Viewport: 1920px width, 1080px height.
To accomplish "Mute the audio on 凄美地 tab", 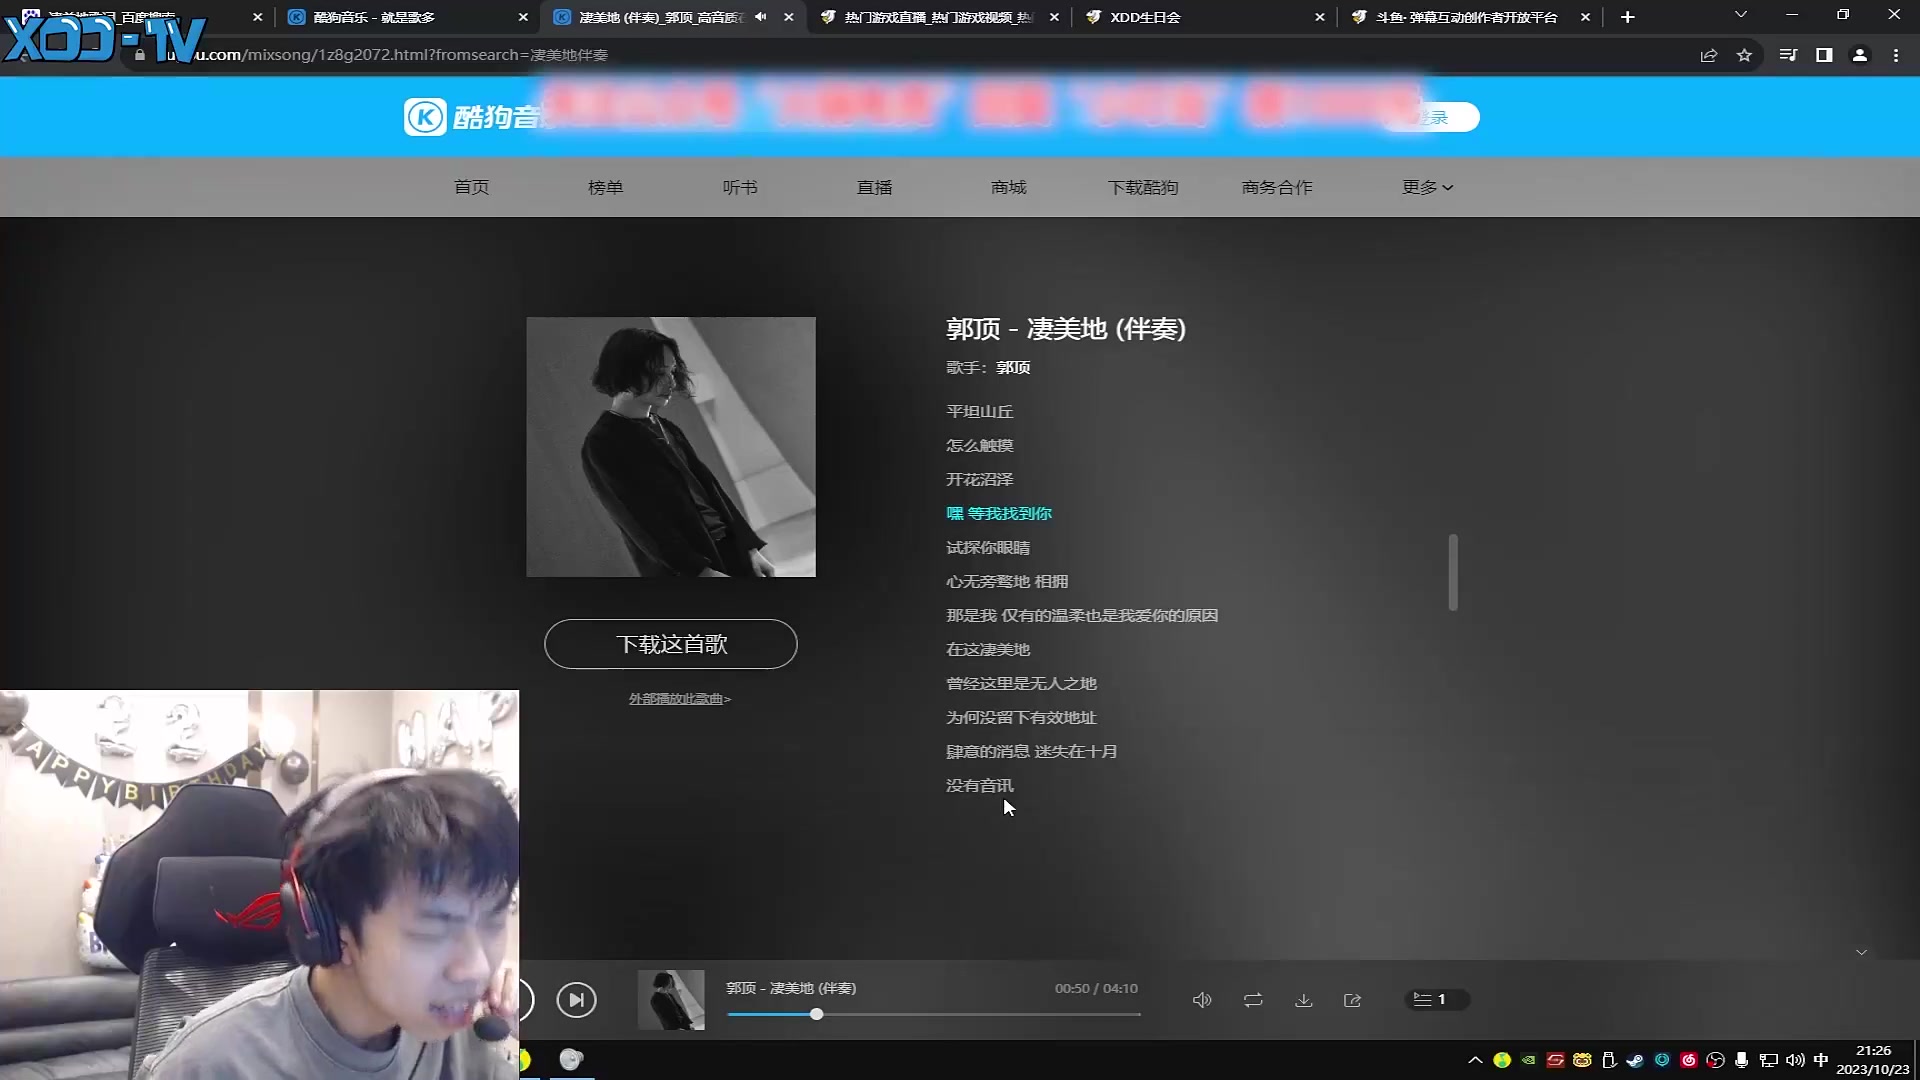I will pos(761,17).
